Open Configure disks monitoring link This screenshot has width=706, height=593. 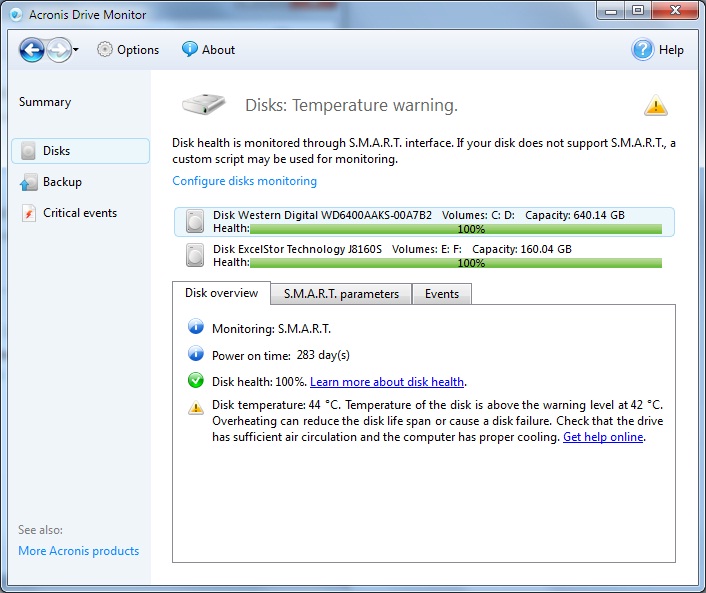[x=244, y=181]
